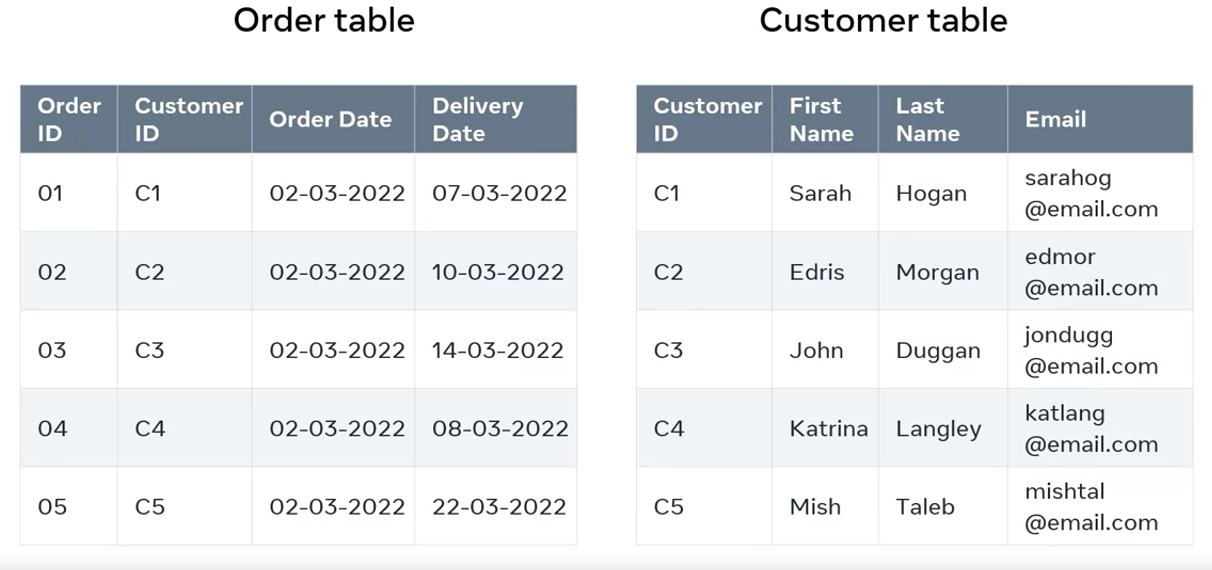Select the Order Date column header
1212x570 pixels.
click(330, 119)
